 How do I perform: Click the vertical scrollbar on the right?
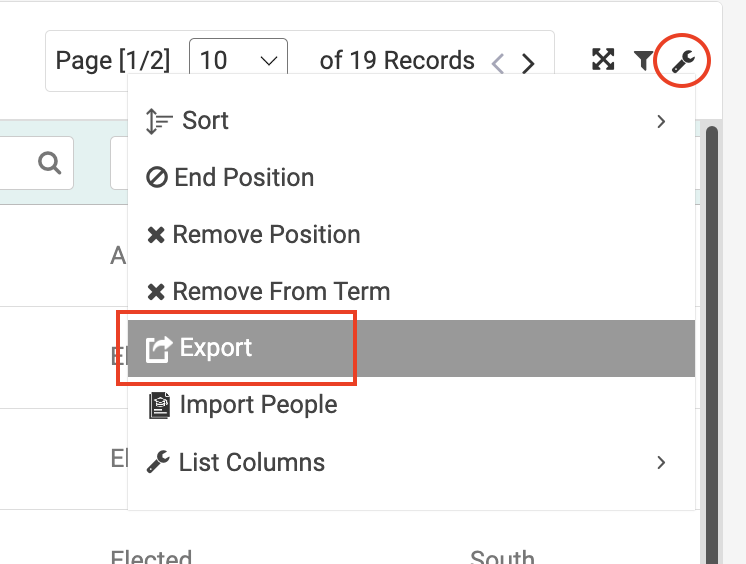712,345
